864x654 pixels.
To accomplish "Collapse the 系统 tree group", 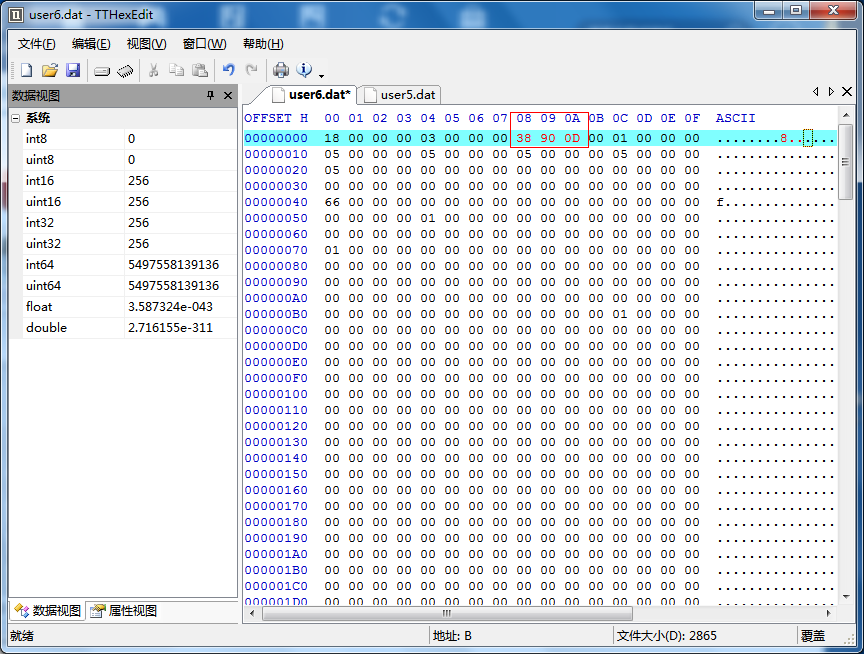I will (16, 118).
